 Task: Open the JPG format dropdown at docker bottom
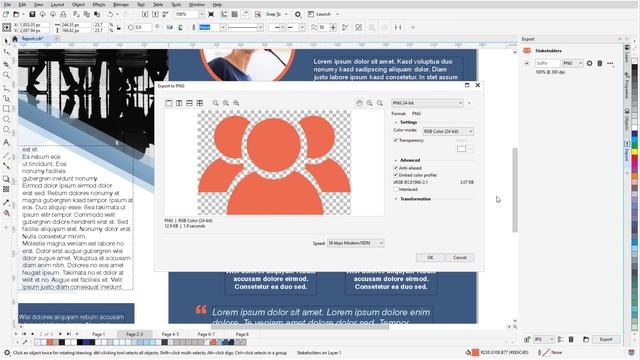pyautogui.click(x=544, y=339)
